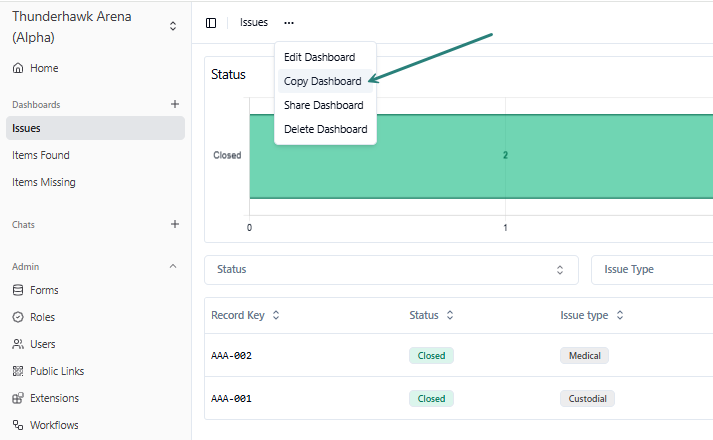Screen dimensions: 713x440
Task: Choose Delete Dashboard in the menu
Action: pyautogui.click(x=325, y=129)
